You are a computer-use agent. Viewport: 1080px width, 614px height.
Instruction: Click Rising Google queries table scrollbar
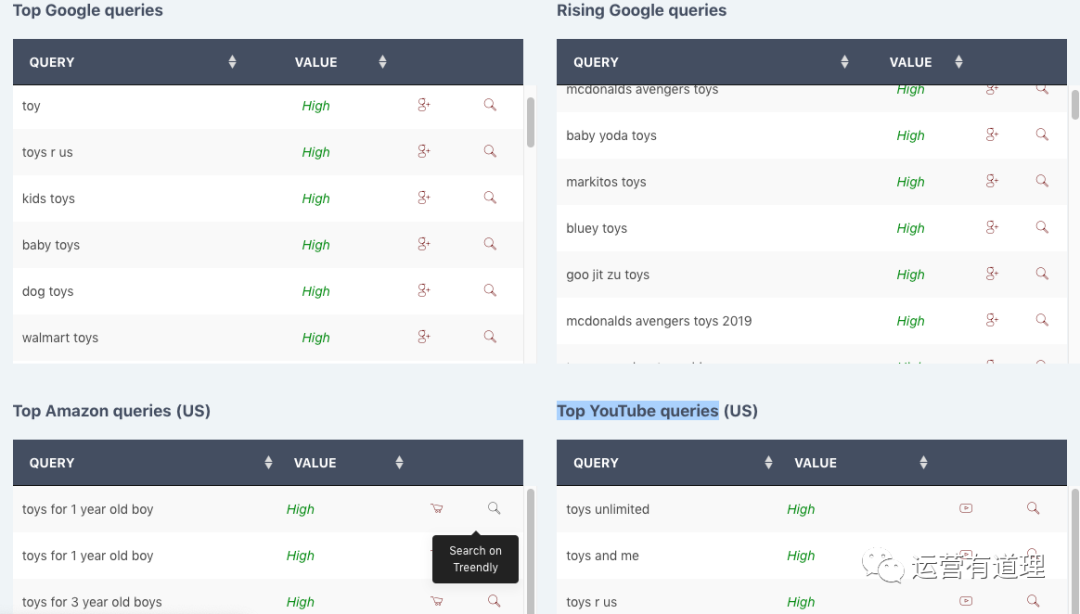1075,105
